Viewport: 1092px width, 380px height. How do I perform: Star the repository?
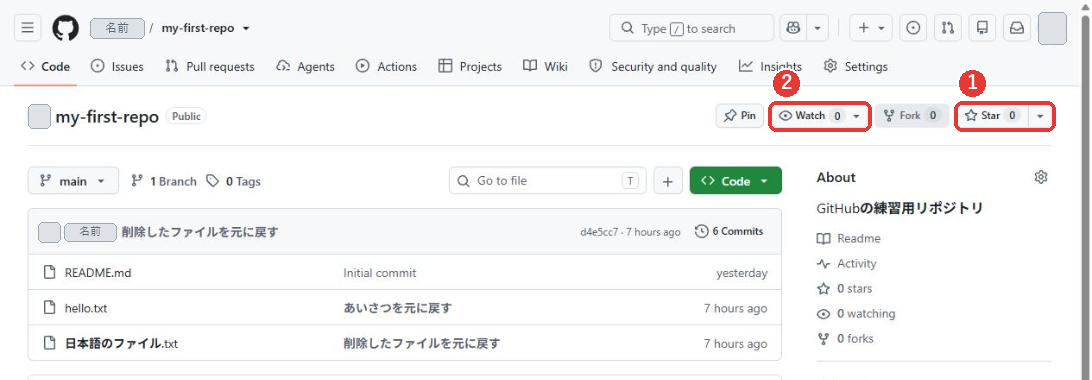tap(992, 116)
